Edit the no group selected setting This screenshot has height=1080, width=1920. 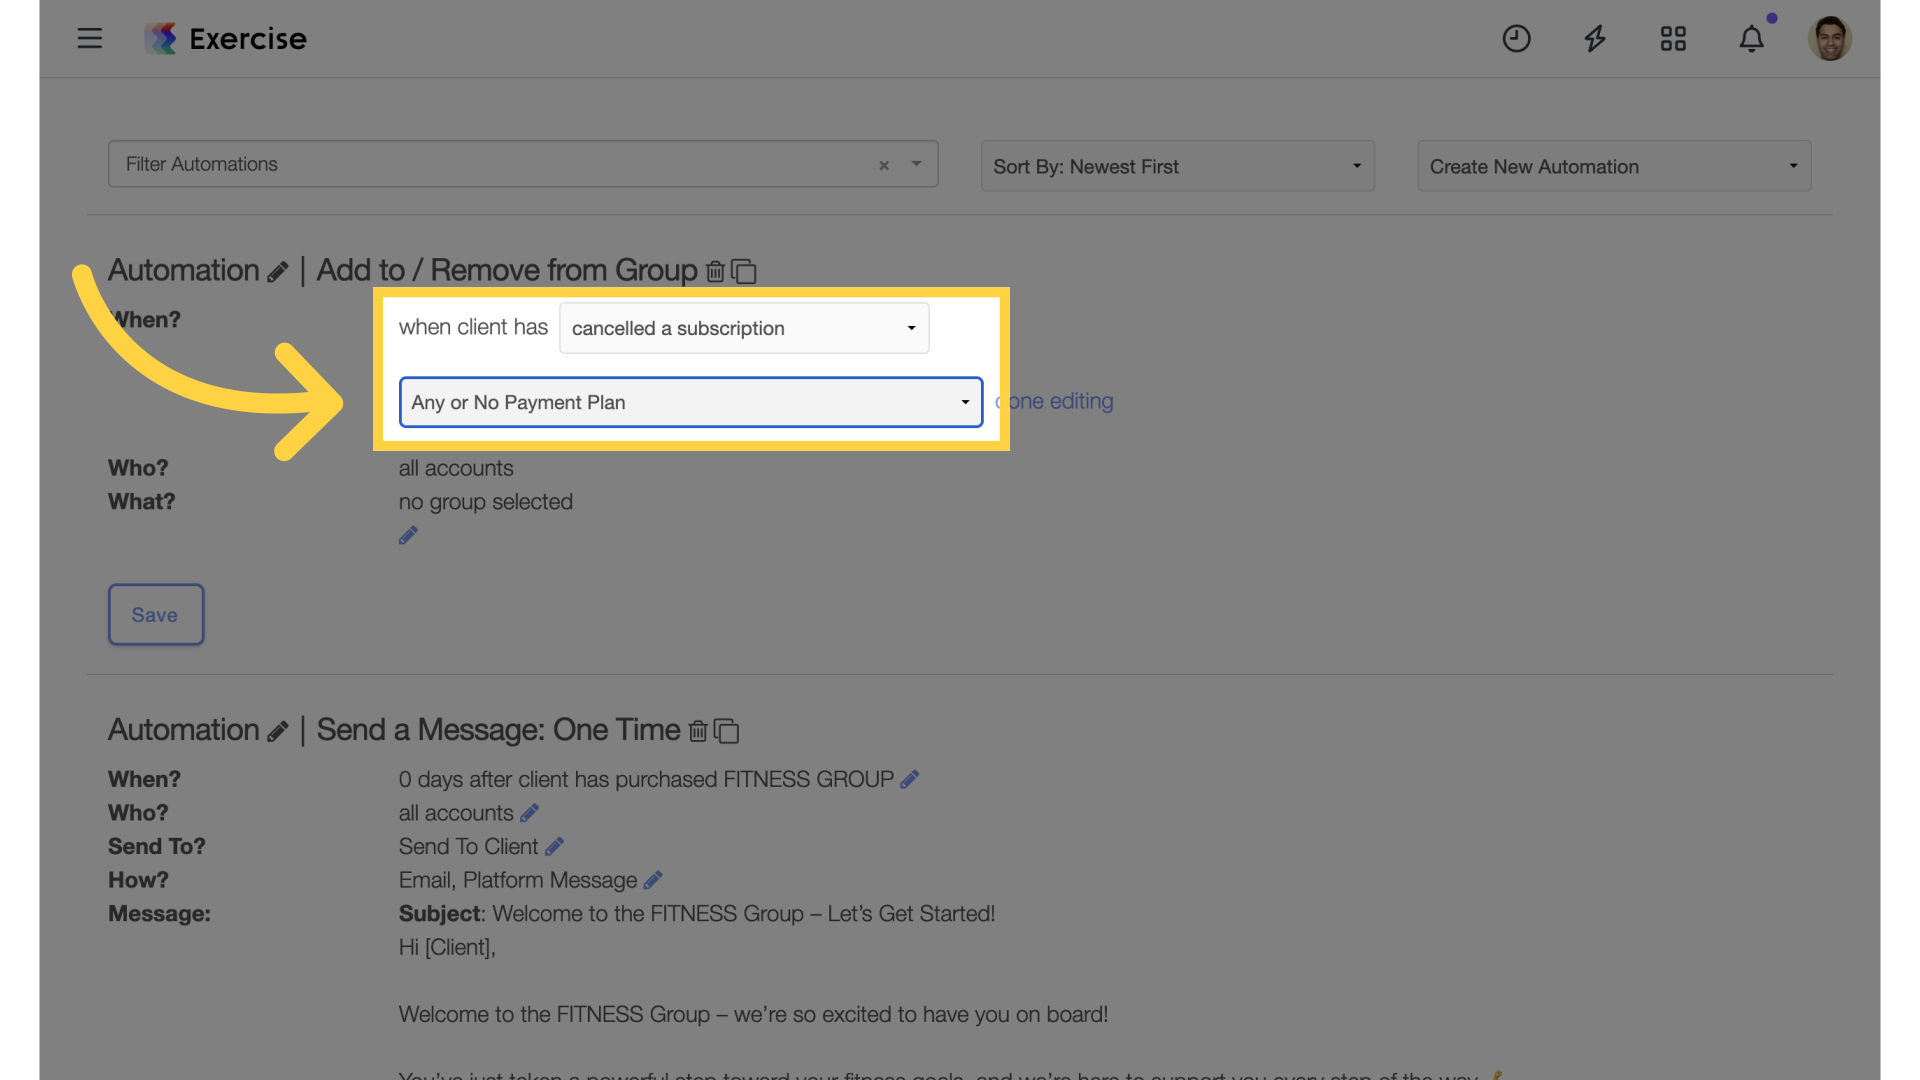click(408, 536)
